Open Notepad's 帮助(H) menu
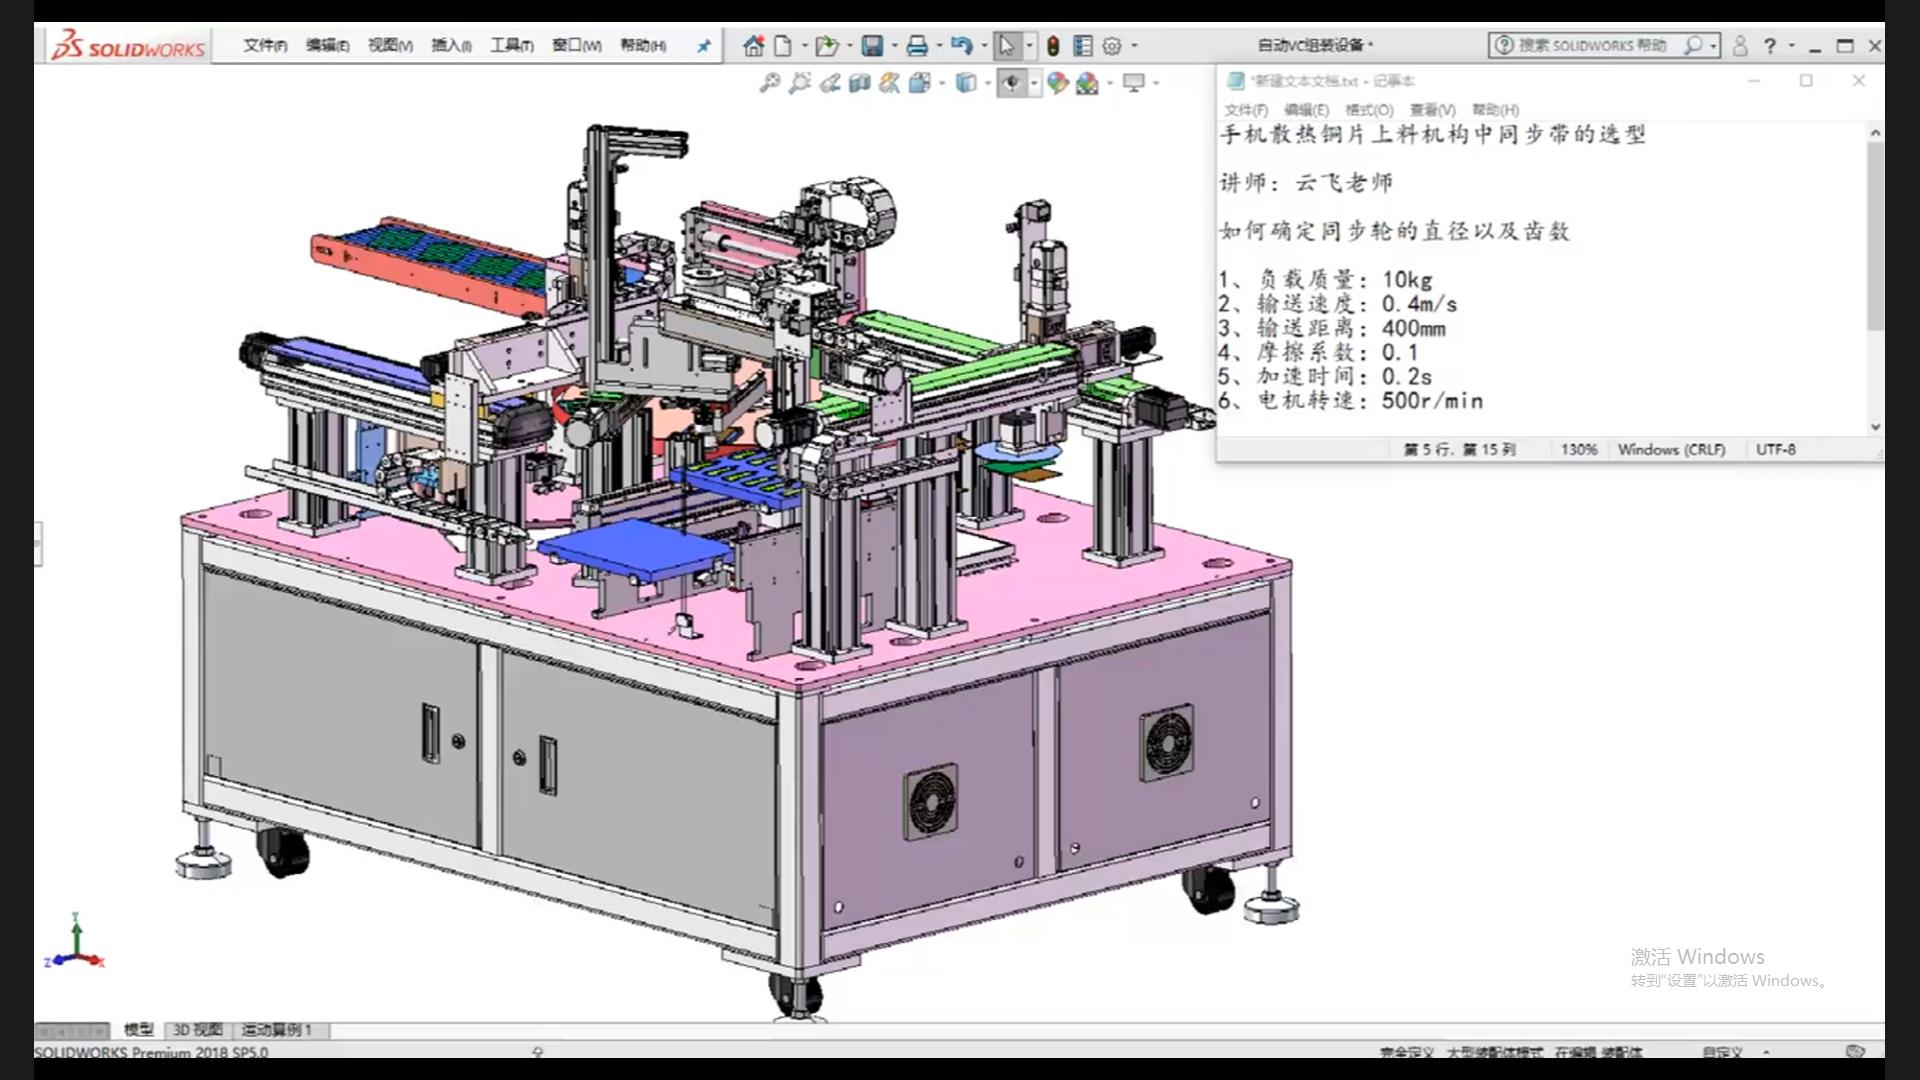This screenshot has width=1920, height=1080. [1495, 110]
